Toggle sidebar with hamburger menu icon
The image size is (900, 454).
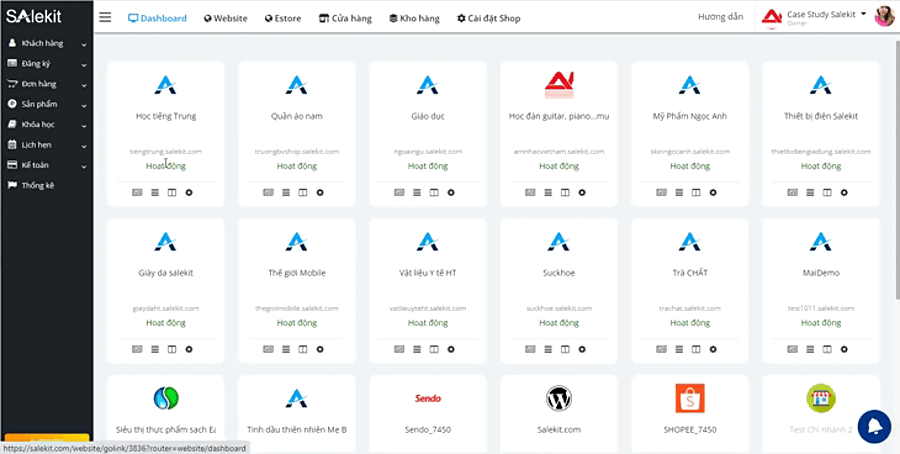tap(105, 17)
